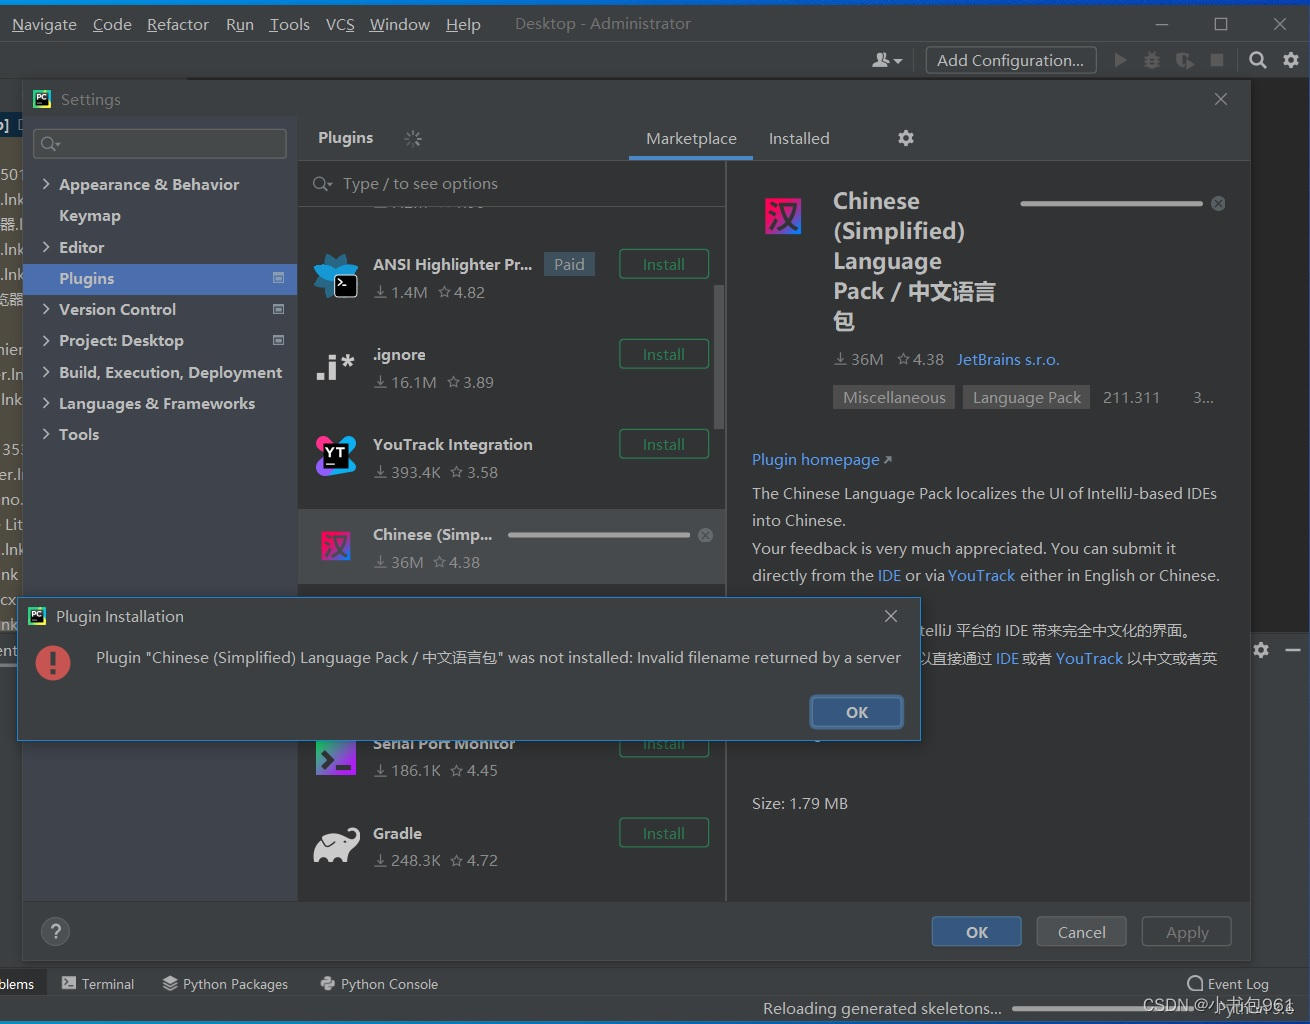This screenshot has width=1310, height=1024.
Task: Click OK in Plugin Installation error dialog
Action: pyautogui.click(x=857, y=712)
